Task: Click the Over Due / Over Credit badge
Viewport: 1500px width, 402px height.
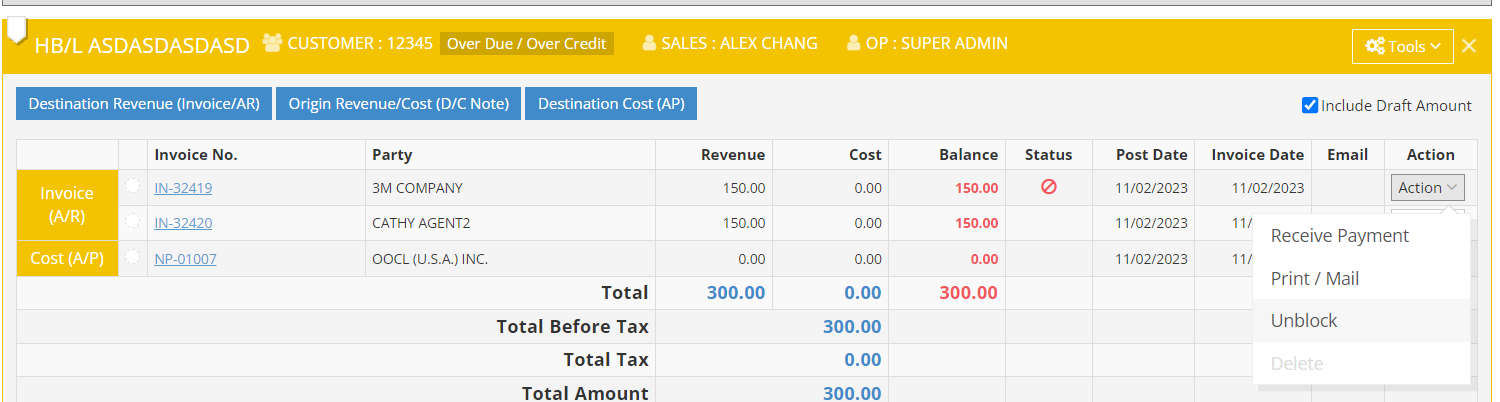Action: pos(526,44)
